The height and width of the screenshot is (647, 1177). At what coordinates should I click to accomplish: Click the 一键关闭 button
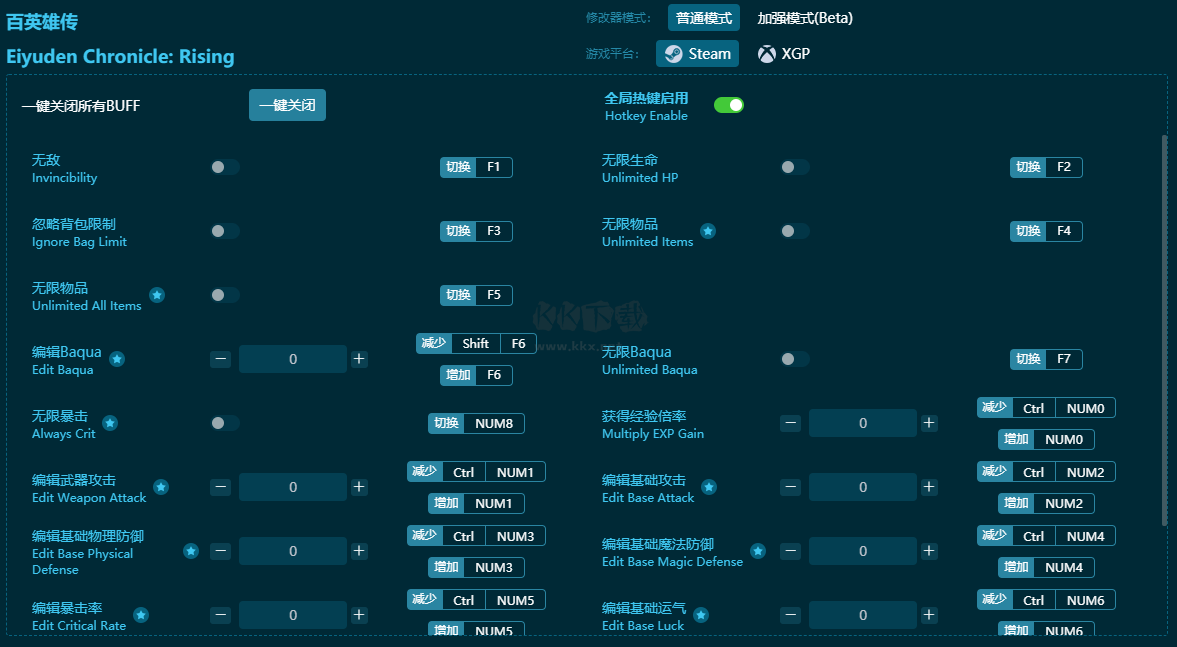(x=287, y=105)
